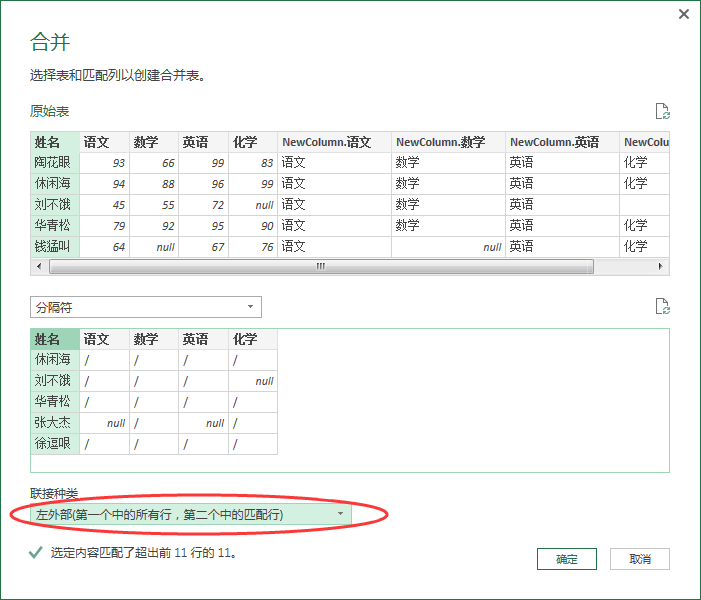Click 徐逗哏 name cell in bottom table
Screen dimensions: 701x600
tap(55, 444)
